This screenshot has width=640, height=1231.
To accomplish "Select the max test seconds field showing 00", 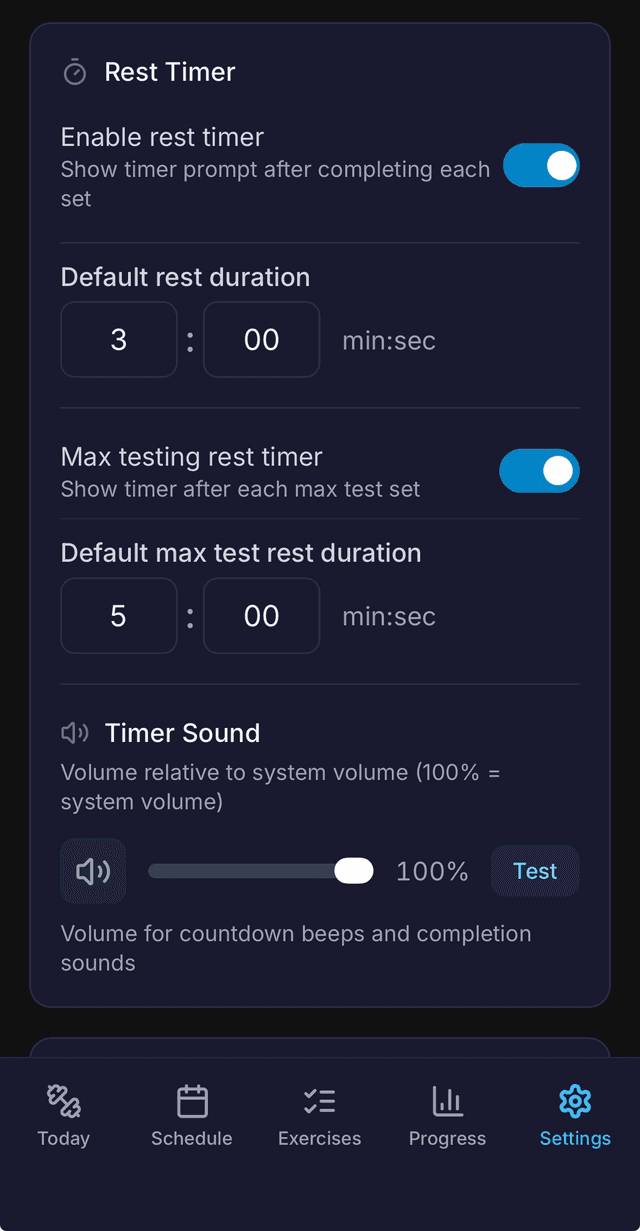I will [261, 615].
